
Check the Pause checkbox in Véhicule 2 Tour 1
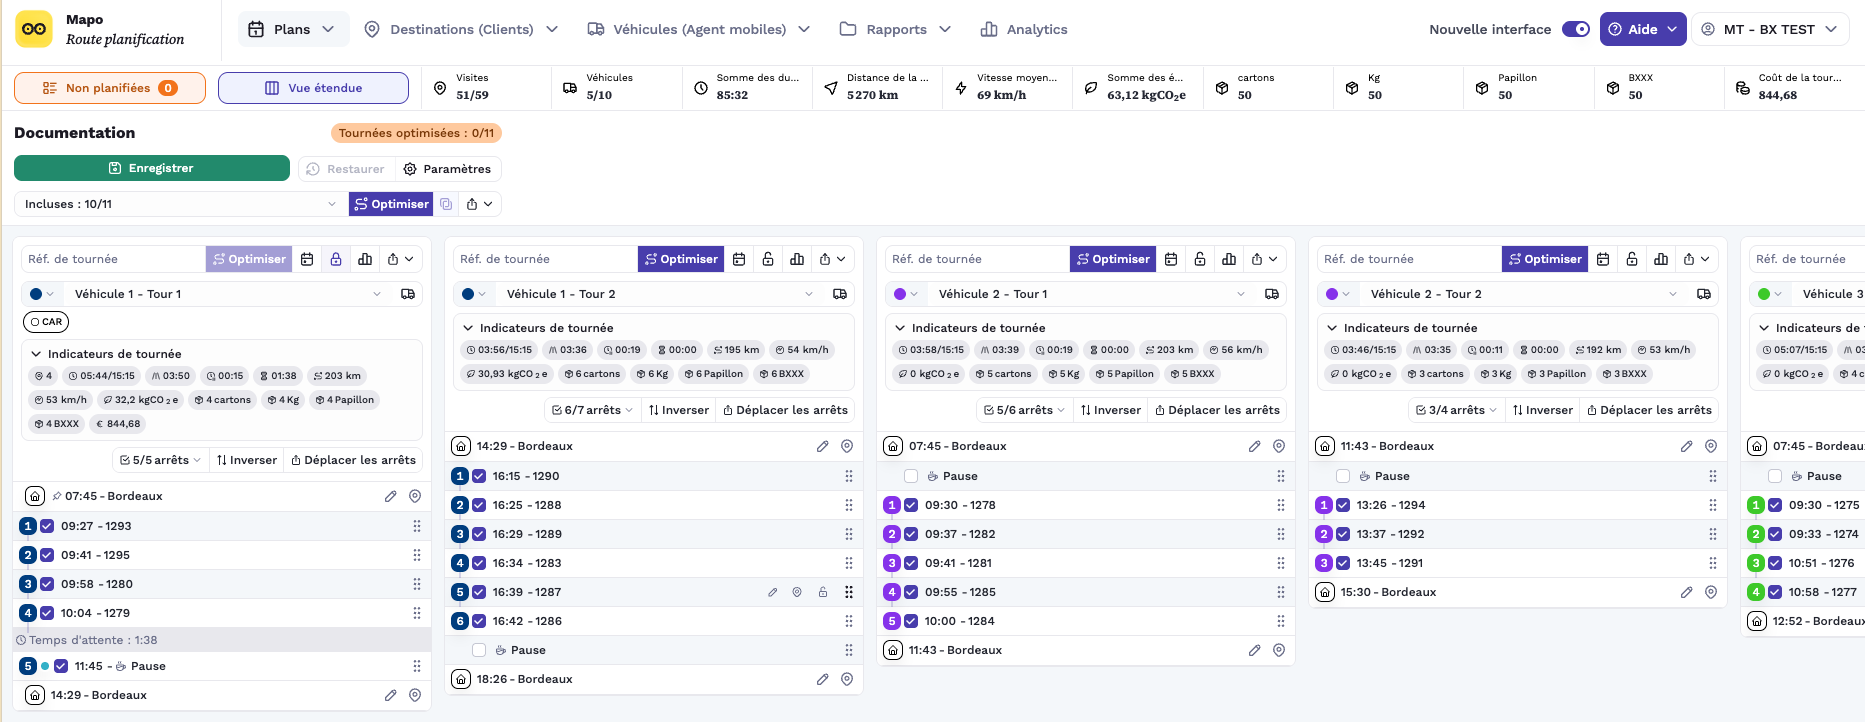911,476
